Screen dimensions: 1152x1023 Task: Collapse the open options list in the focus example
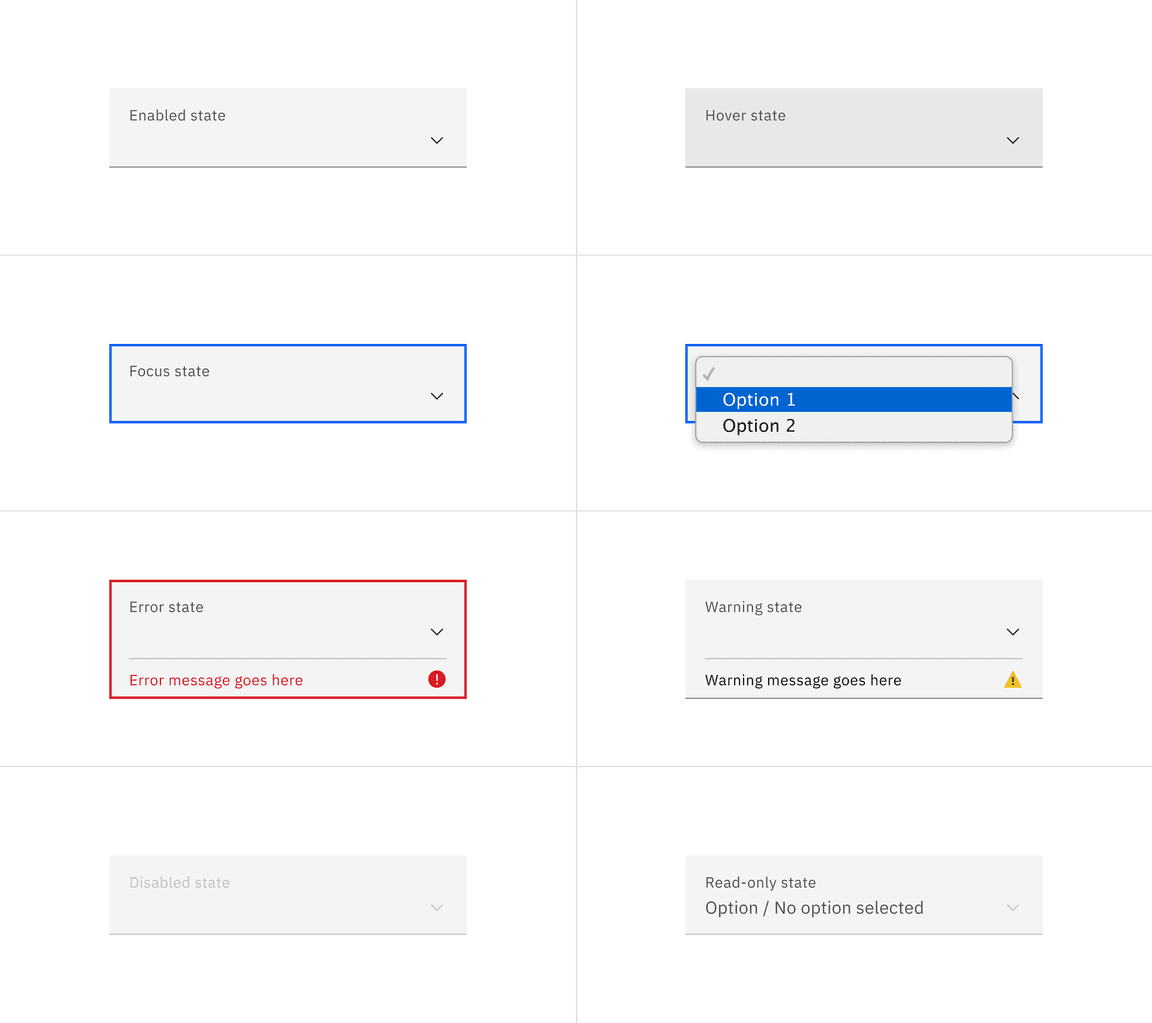pyautogui.click(x=1015, y=396)
